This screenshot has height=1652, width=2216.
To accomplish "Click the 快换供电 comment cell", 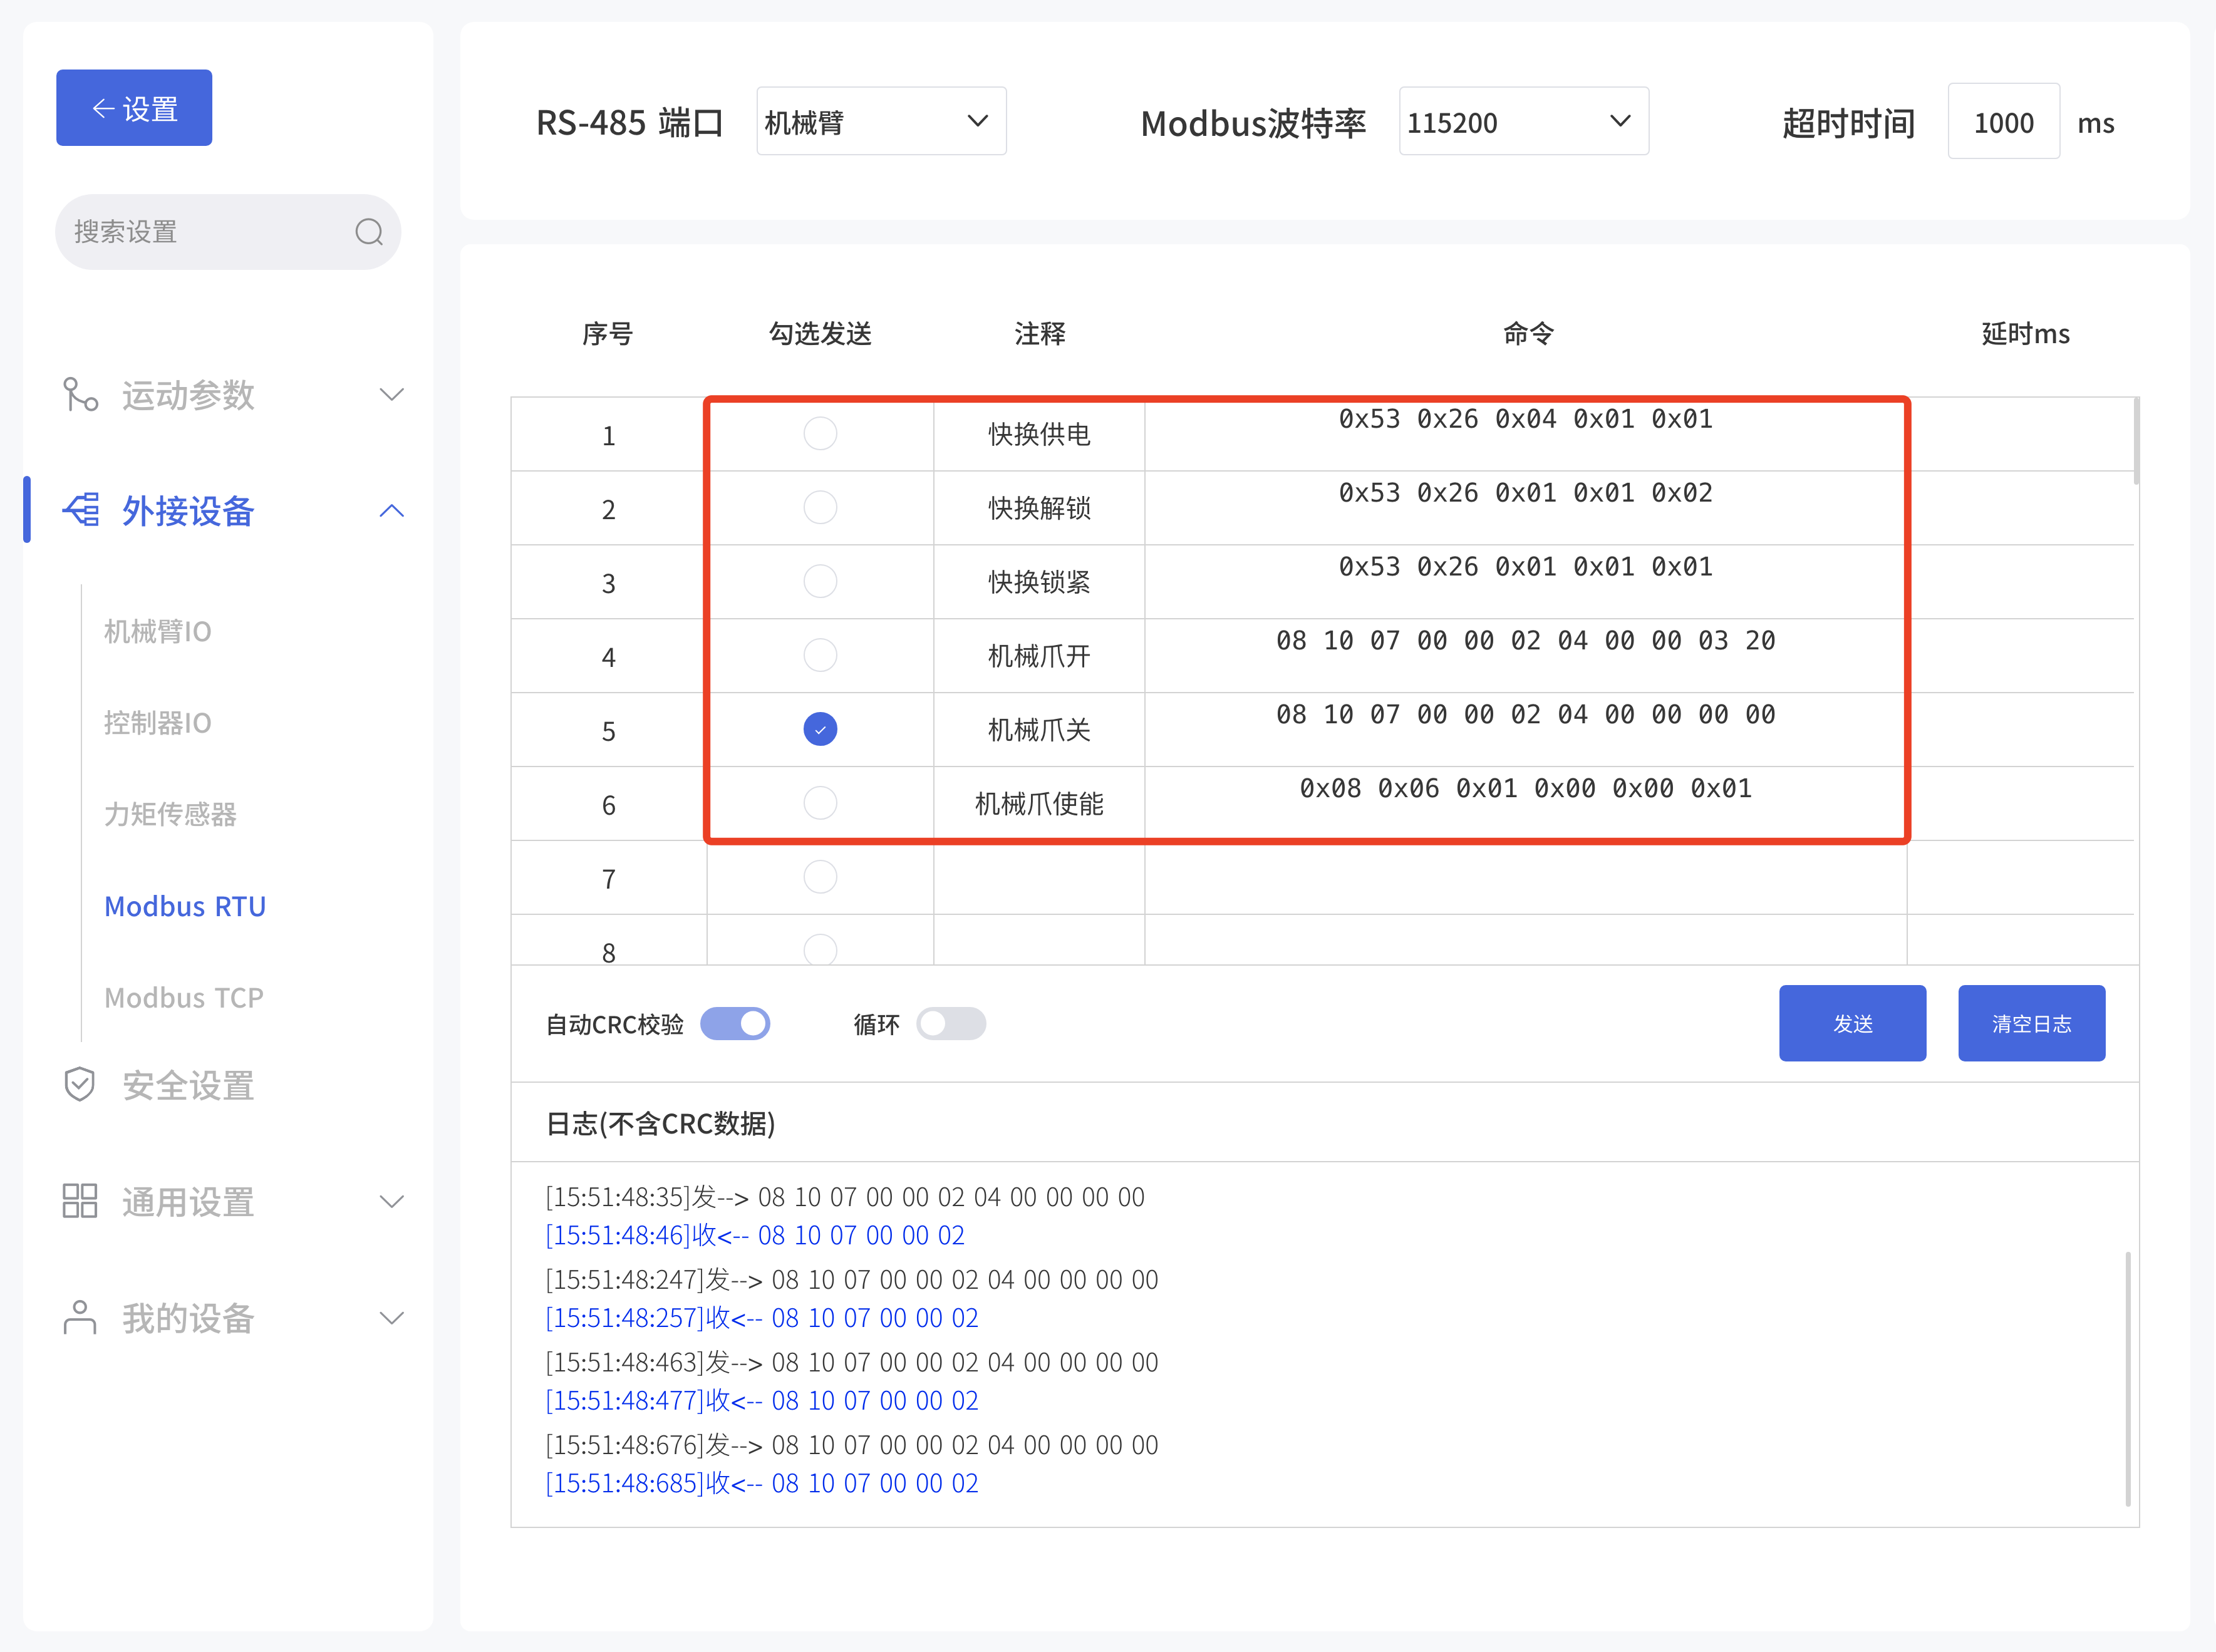I will (1039, 435).
